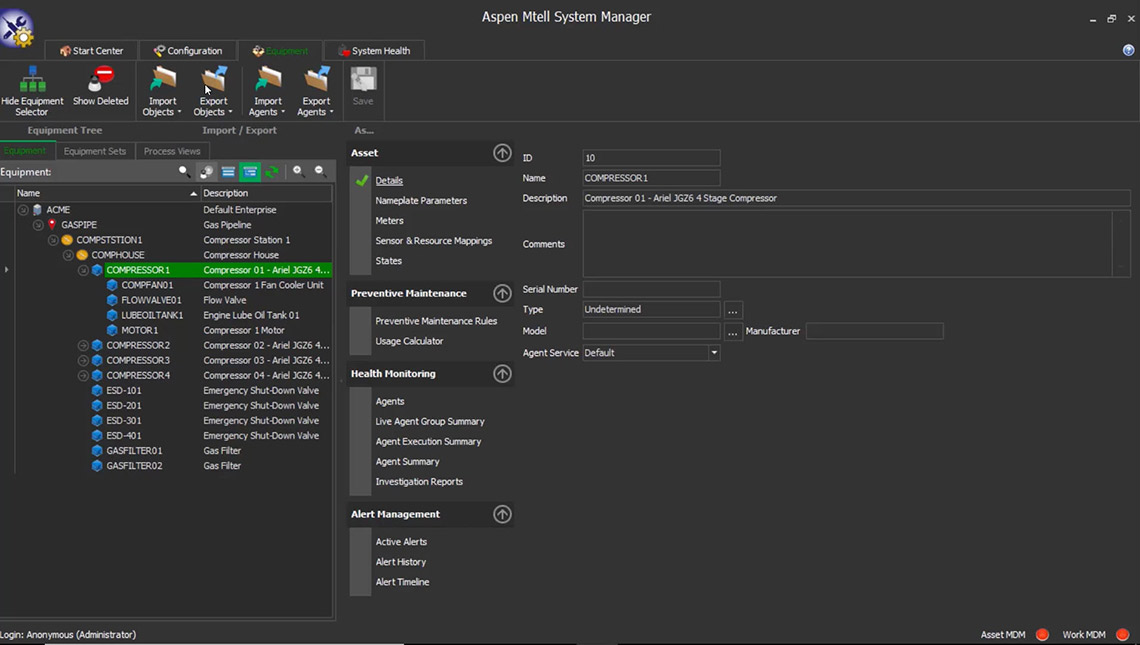Screen dimensions: 1140x645
Task: Select MOTOR1 in the equipment tree
Action: point(139,330)
